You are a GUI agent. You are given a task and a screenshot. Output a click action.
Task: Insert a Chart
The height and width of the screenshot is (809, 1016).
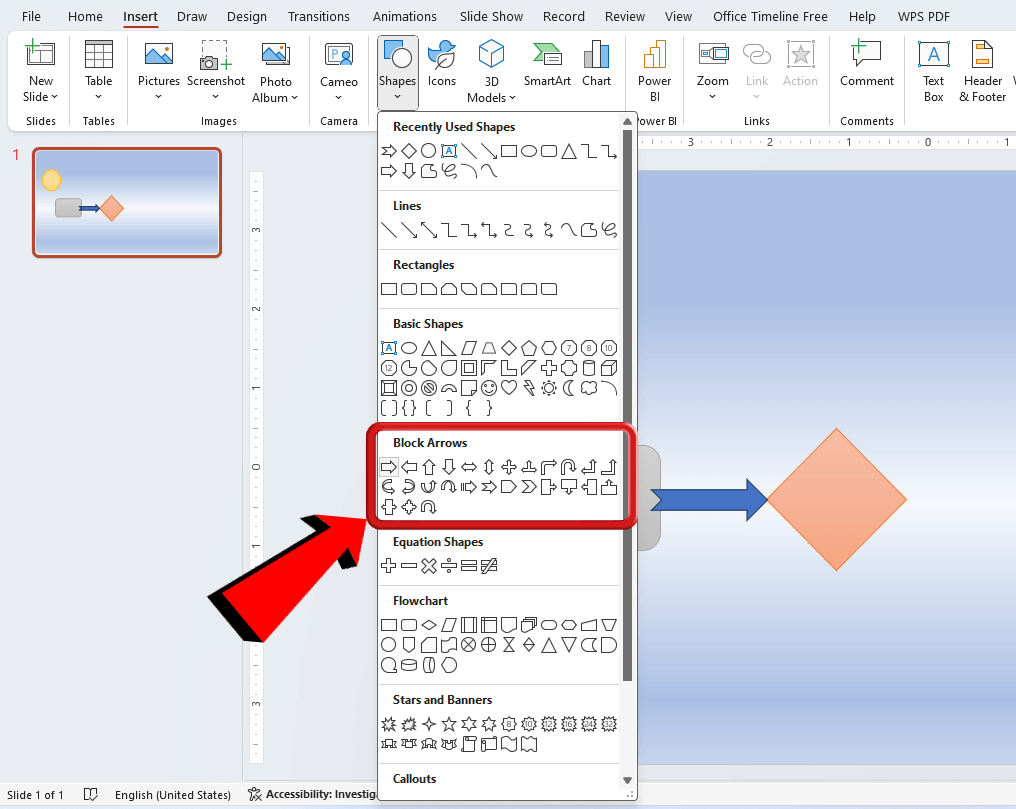coord(597,62)
